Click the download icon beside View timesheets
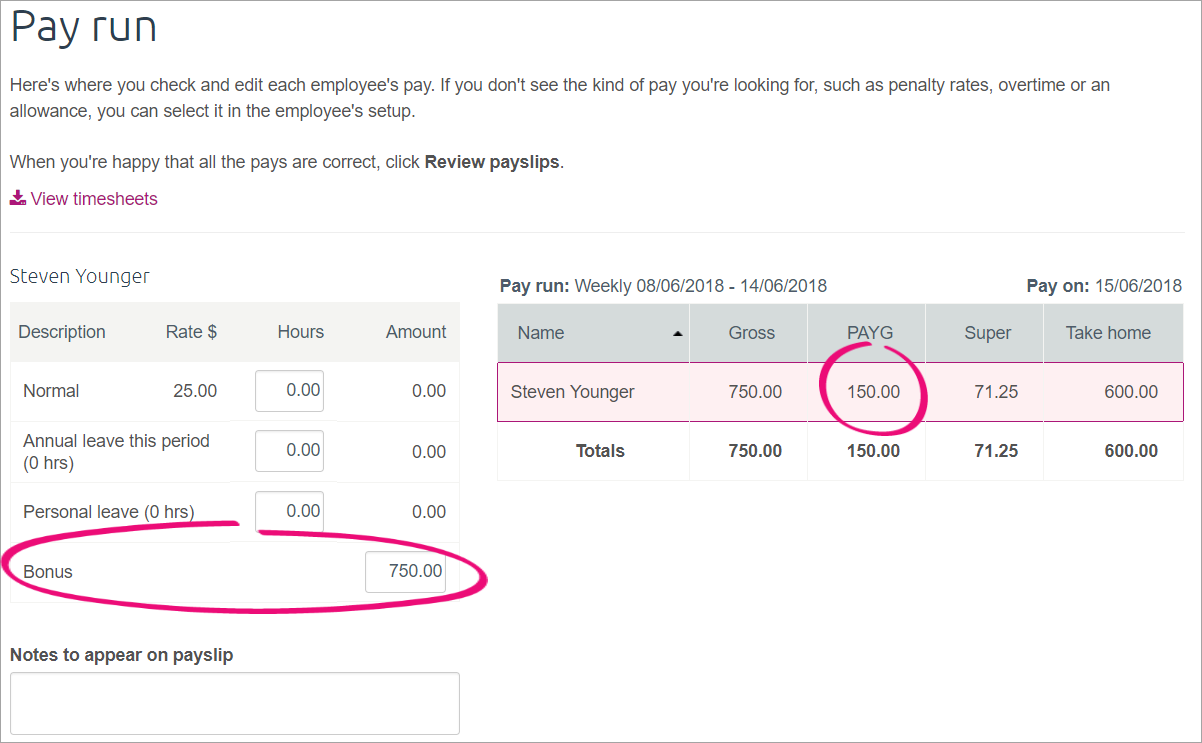Screen dimensions: 1202x743 (x=18, y=198)
